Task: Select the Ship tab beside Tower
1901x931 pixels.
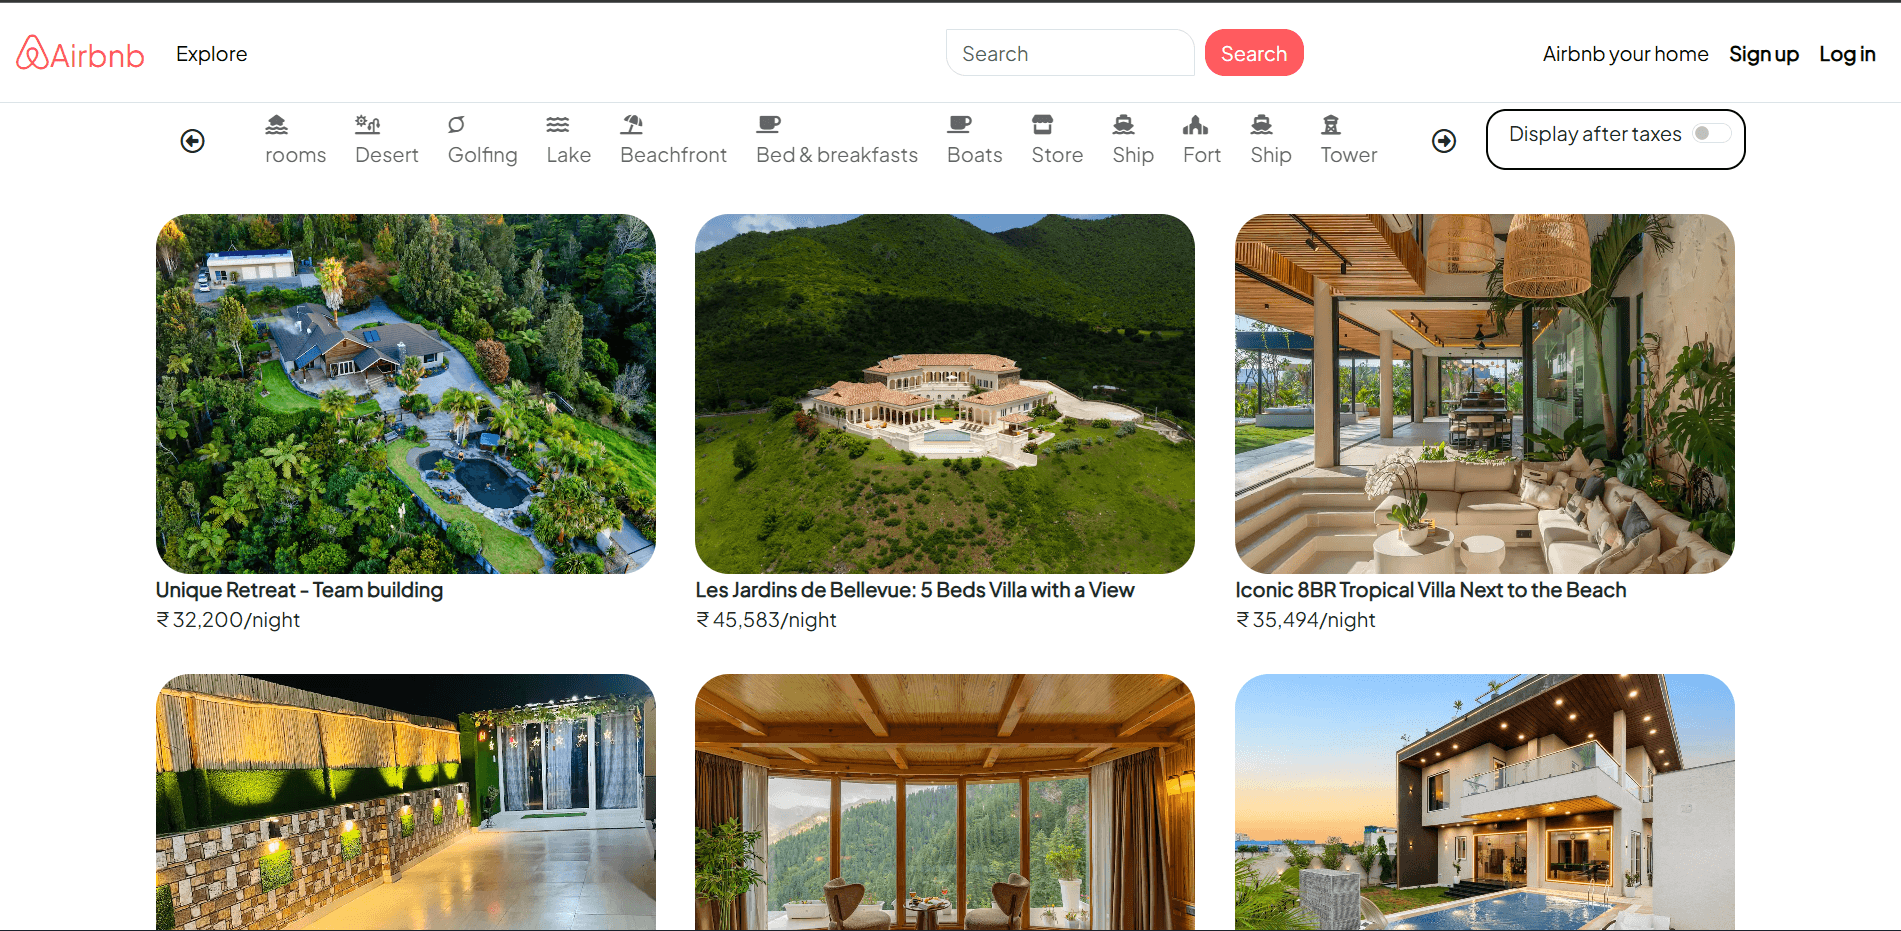Action: [x=1271, y=140]
